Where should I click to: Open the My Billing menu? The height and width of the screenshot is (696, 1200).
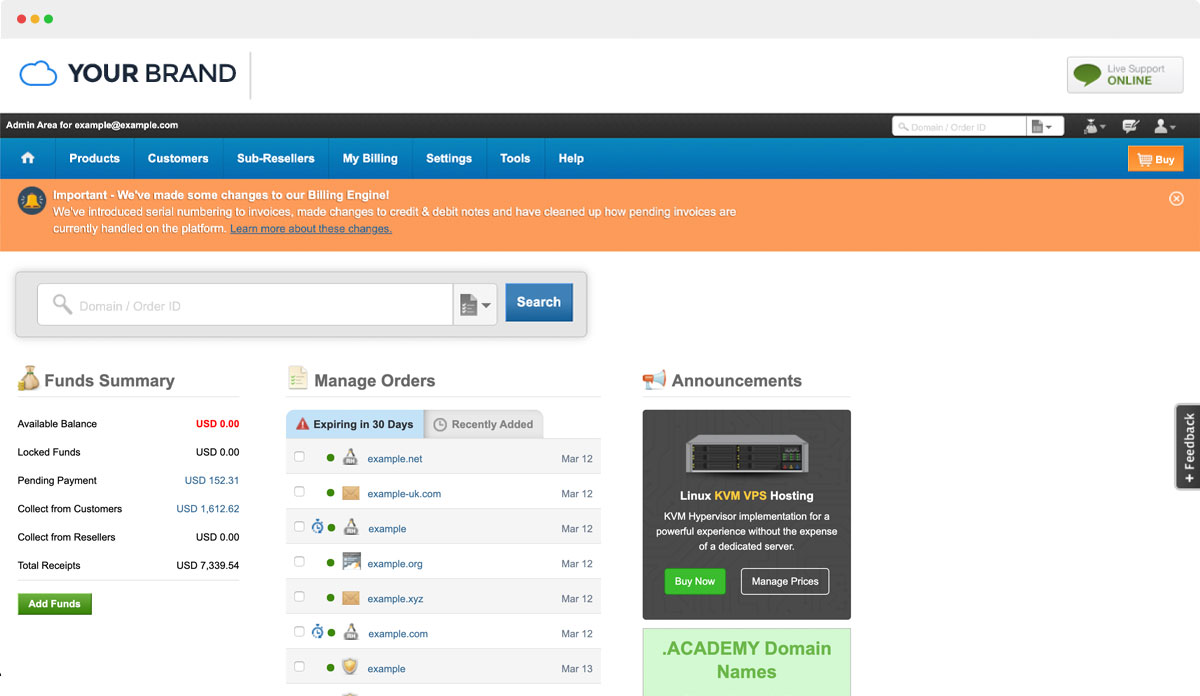point(370,158)
